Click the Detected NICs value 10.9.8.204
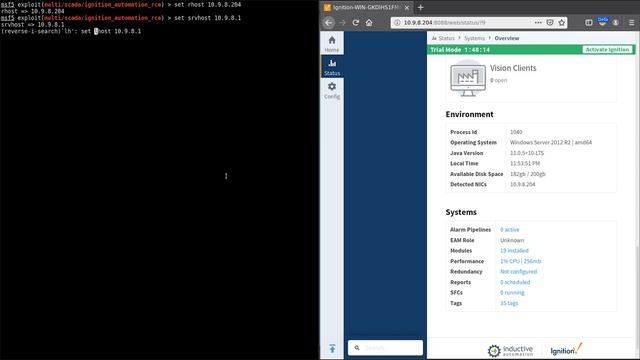640x360 pixels. [522, 184]
